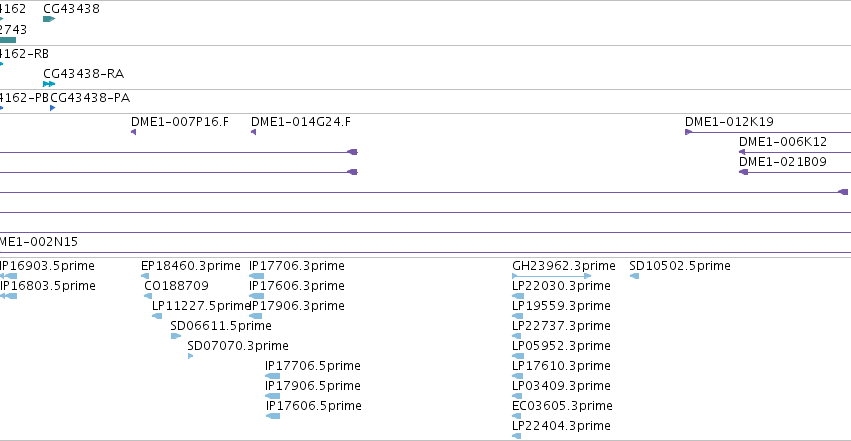Select the IP17906.3prime EST label
Screen dimensions: 851x441
[297, 306]
